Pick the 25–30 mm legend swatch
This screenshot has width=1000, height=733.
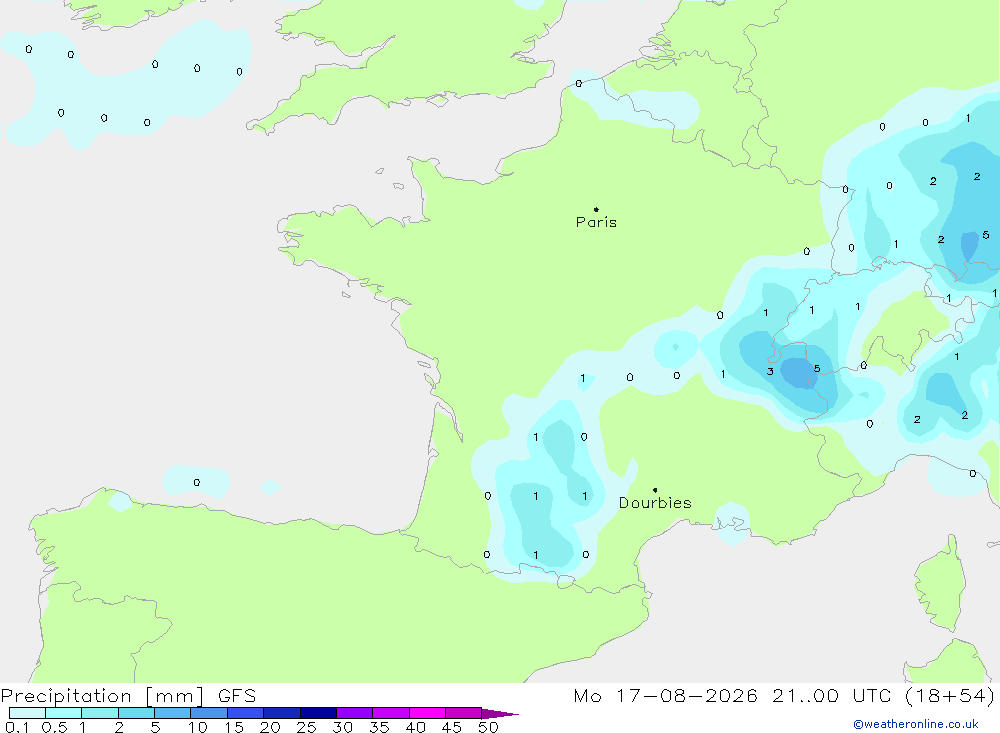[318, 713]
